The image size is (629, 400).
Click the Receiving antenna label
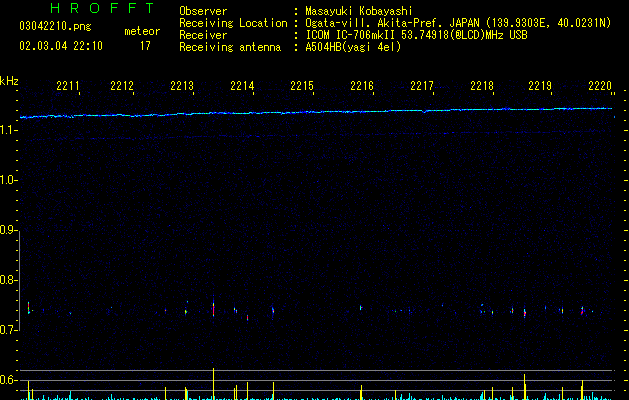(x=230, y=47)
